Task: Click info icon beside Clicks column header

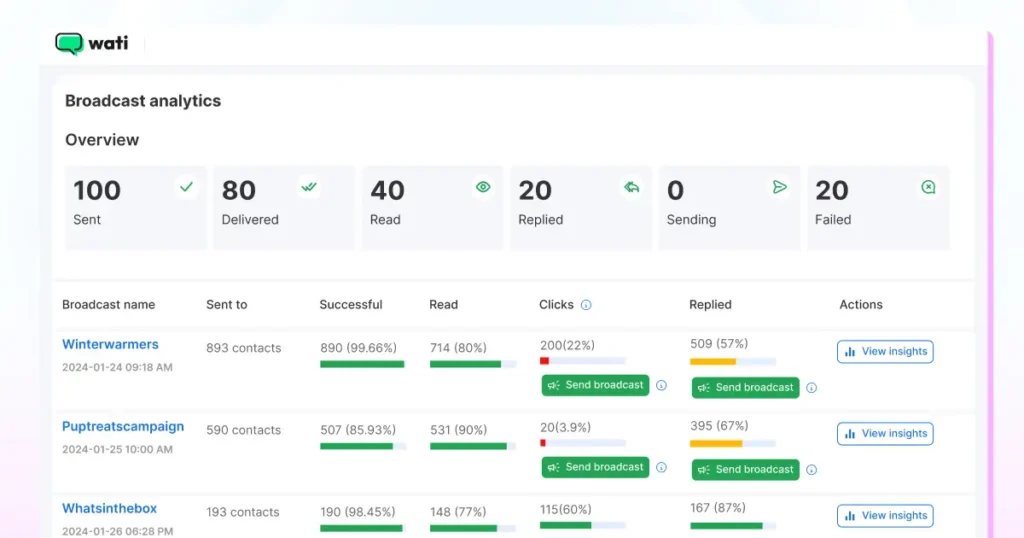Action: click(x=586, y=305)
